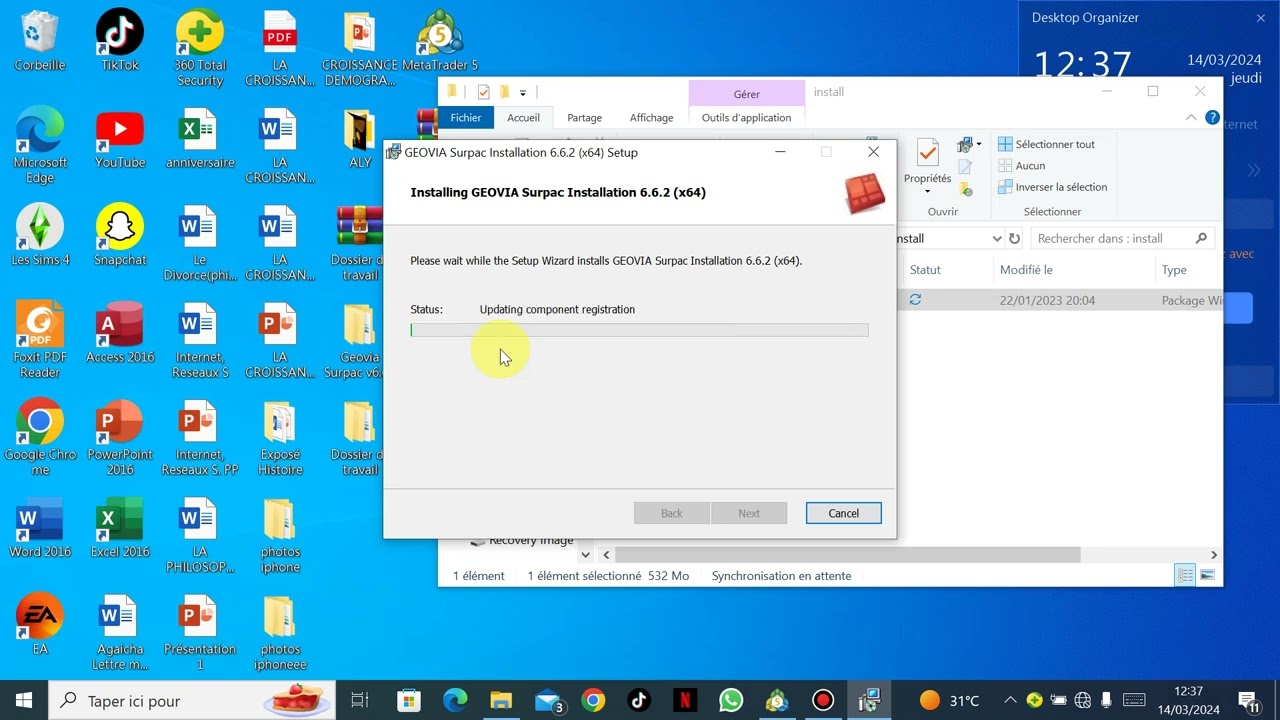Switch to the Accueil ribbon tab

(x=523, y=117)
